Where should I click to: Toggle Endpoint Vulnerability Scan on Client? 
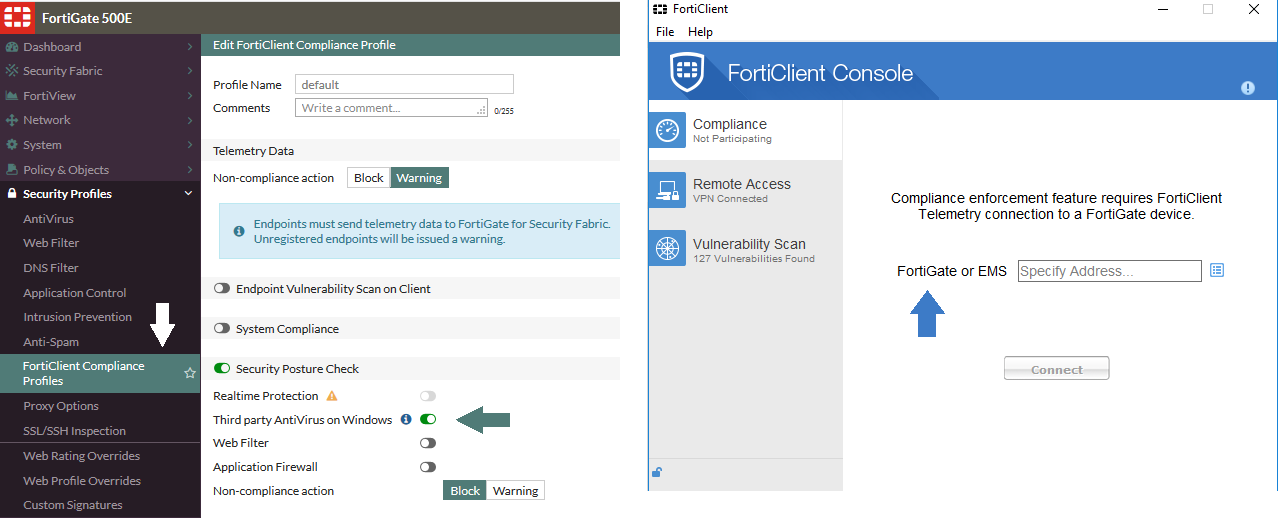[x=222, y=289]
